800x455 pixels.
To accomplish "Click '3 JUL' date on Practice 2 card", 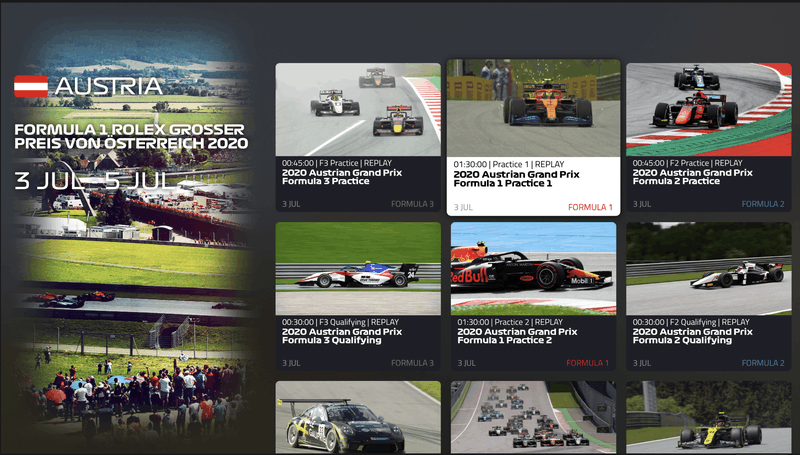I will pyautogui.click(x=466, y=363).
